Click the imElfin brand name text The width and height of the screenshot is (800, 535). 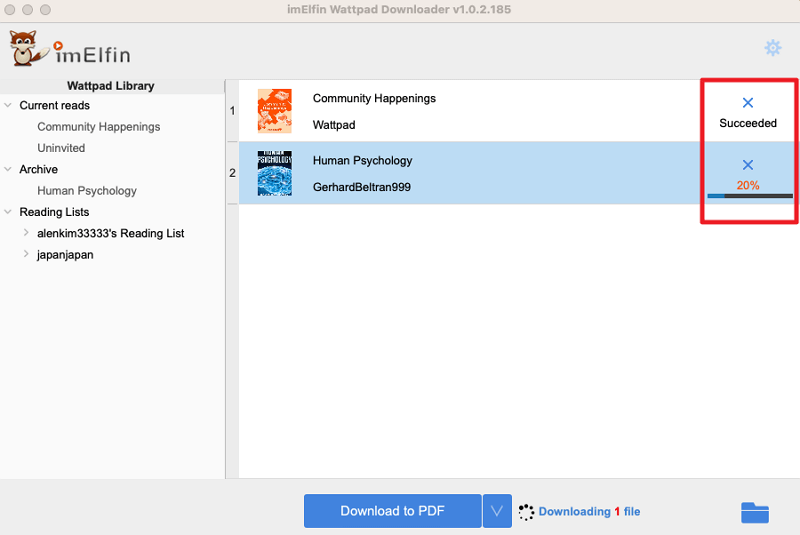tap(93, 55)
